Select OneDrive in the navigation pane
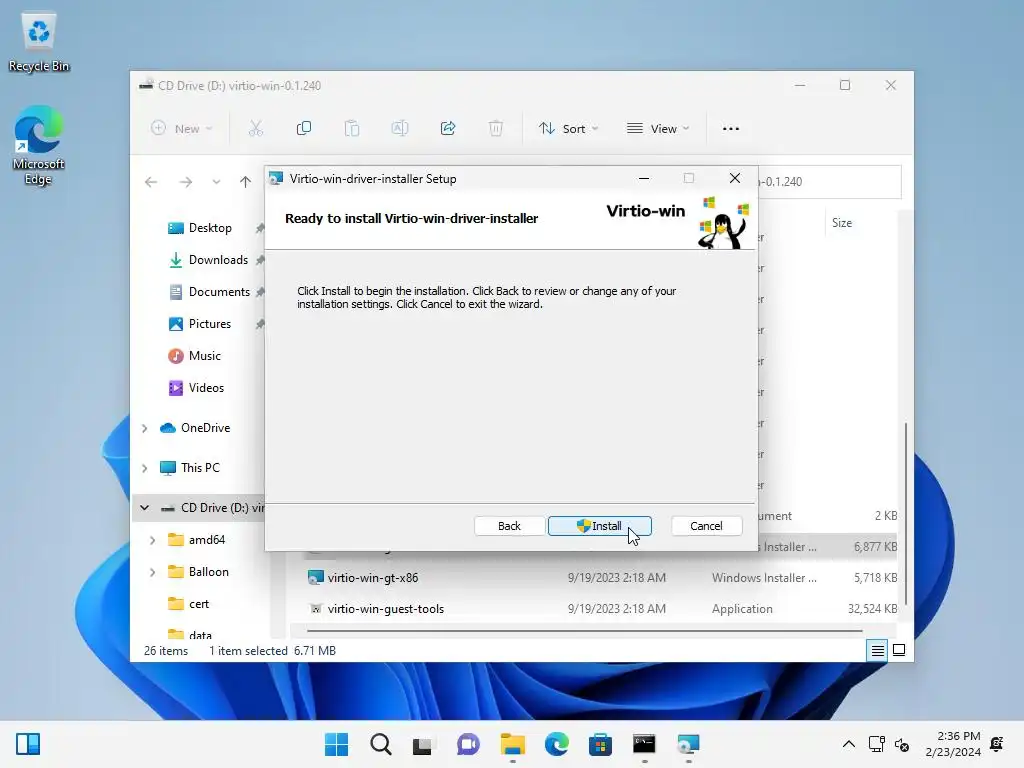This screenshot has width=1024, height=768. [x=205, y=428]
